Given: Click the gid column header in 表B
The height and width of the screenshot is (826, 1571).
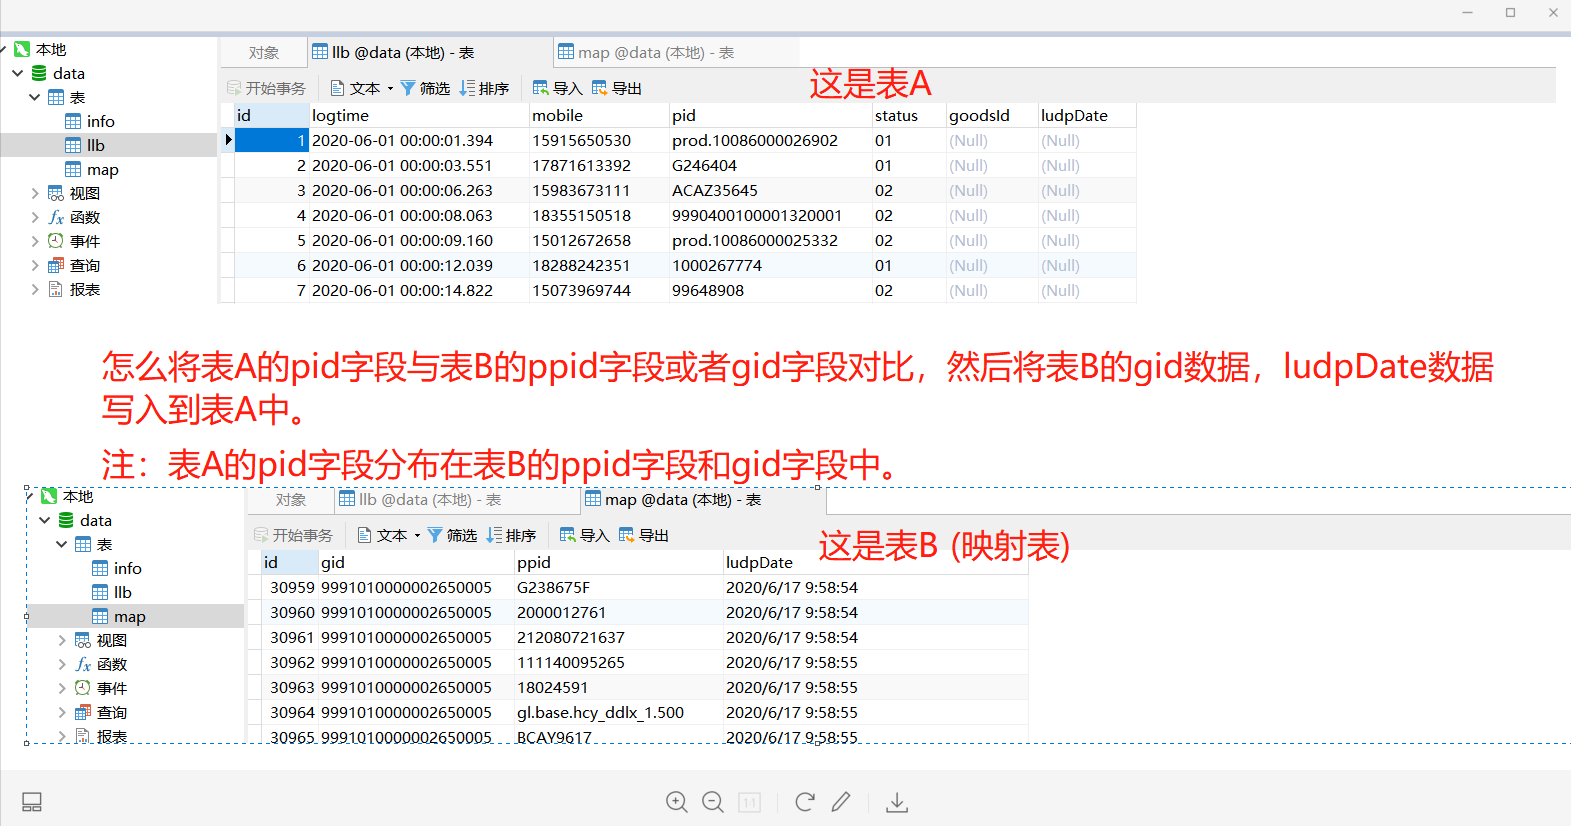Looking at the screenshot, I should (x=416, y=562).
